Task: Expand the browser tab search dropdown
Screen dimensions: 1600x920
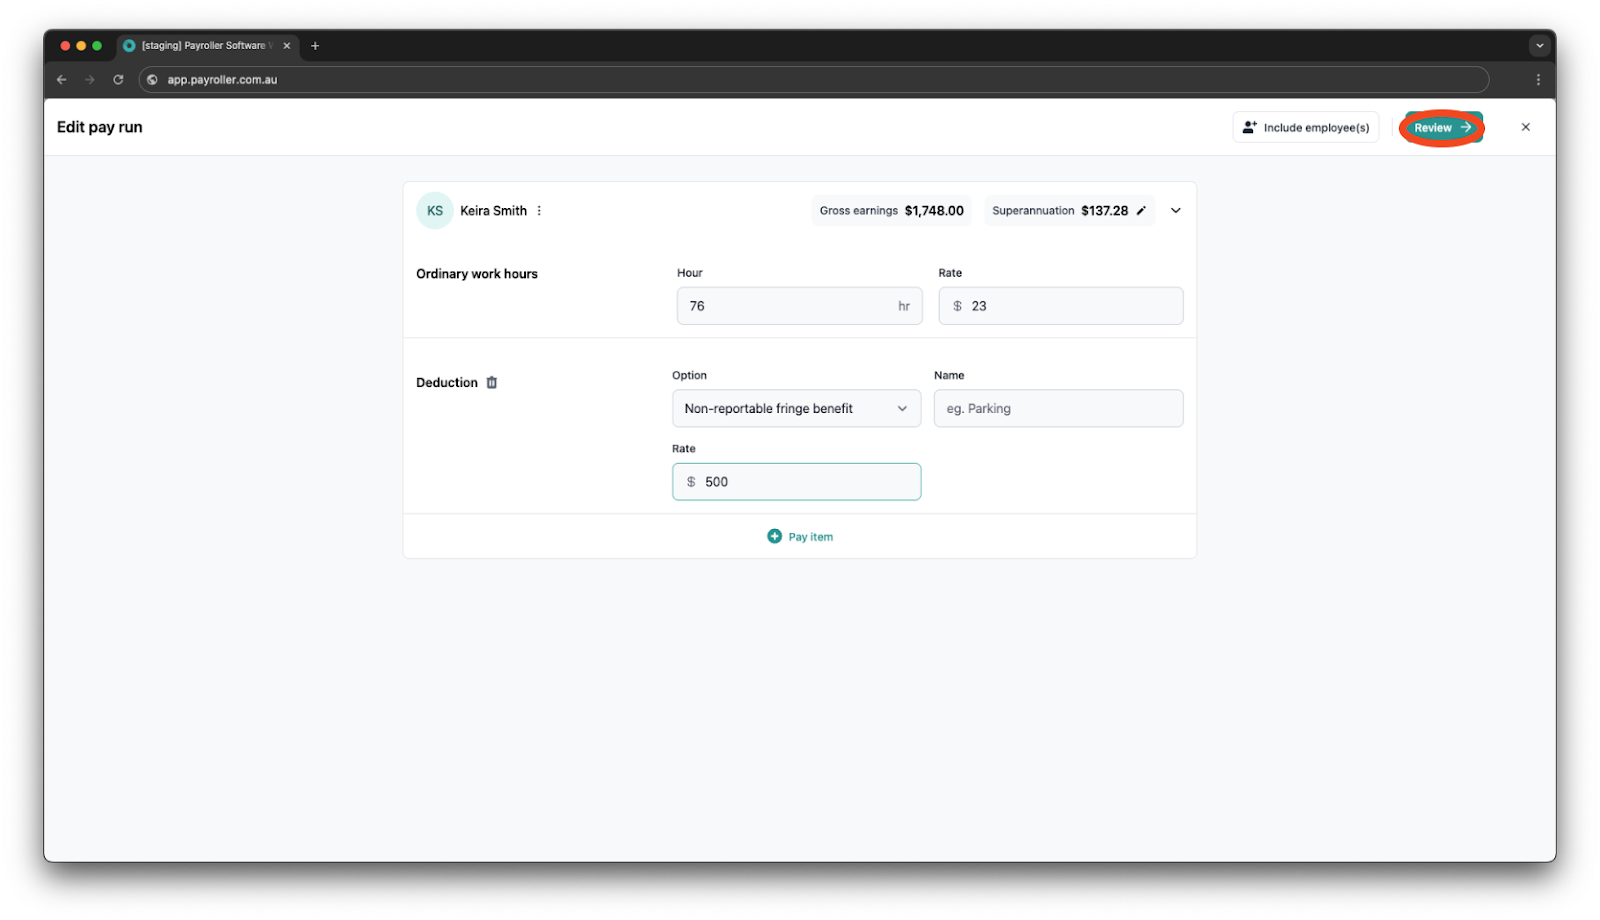Action: (x=1539, y=46)
